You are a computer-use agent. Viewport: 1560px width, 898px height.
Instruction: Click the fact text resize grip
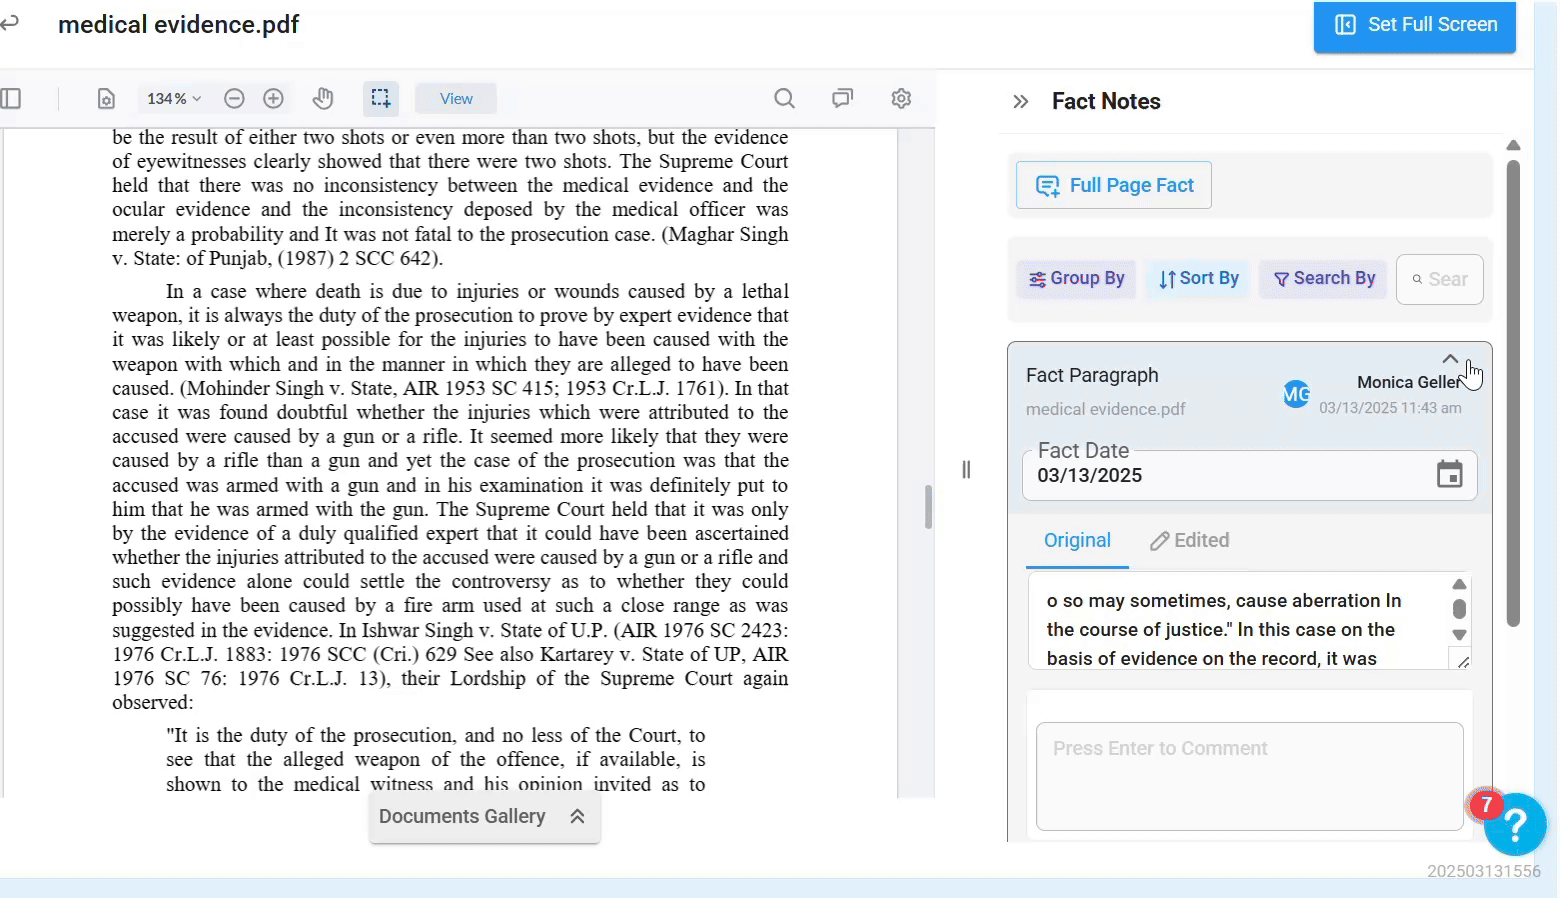[1463, 661]
